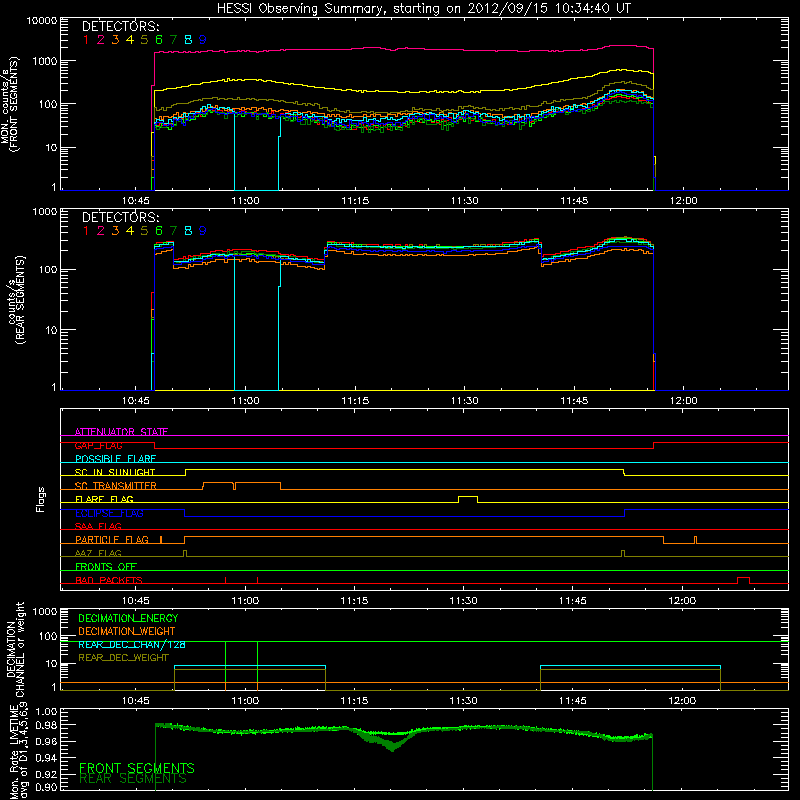Viewport: 800px width, 800px height.
Task: Click the GAP_FLAG label
Action: coord(98,445)
